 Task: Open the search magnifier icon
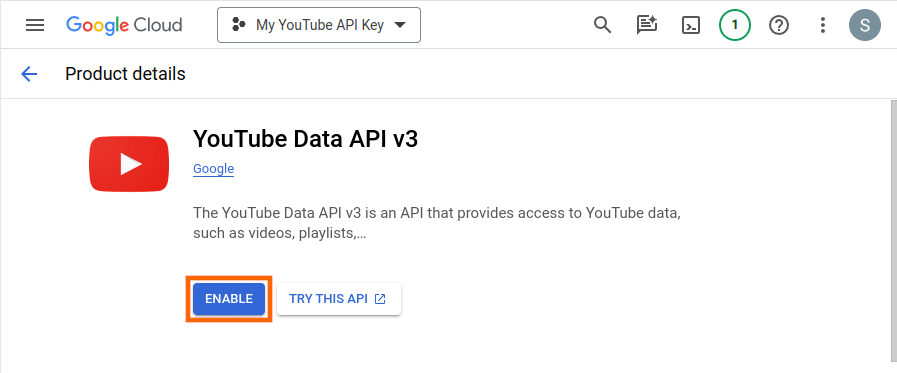pyautogui.click(x=602, y=25)
